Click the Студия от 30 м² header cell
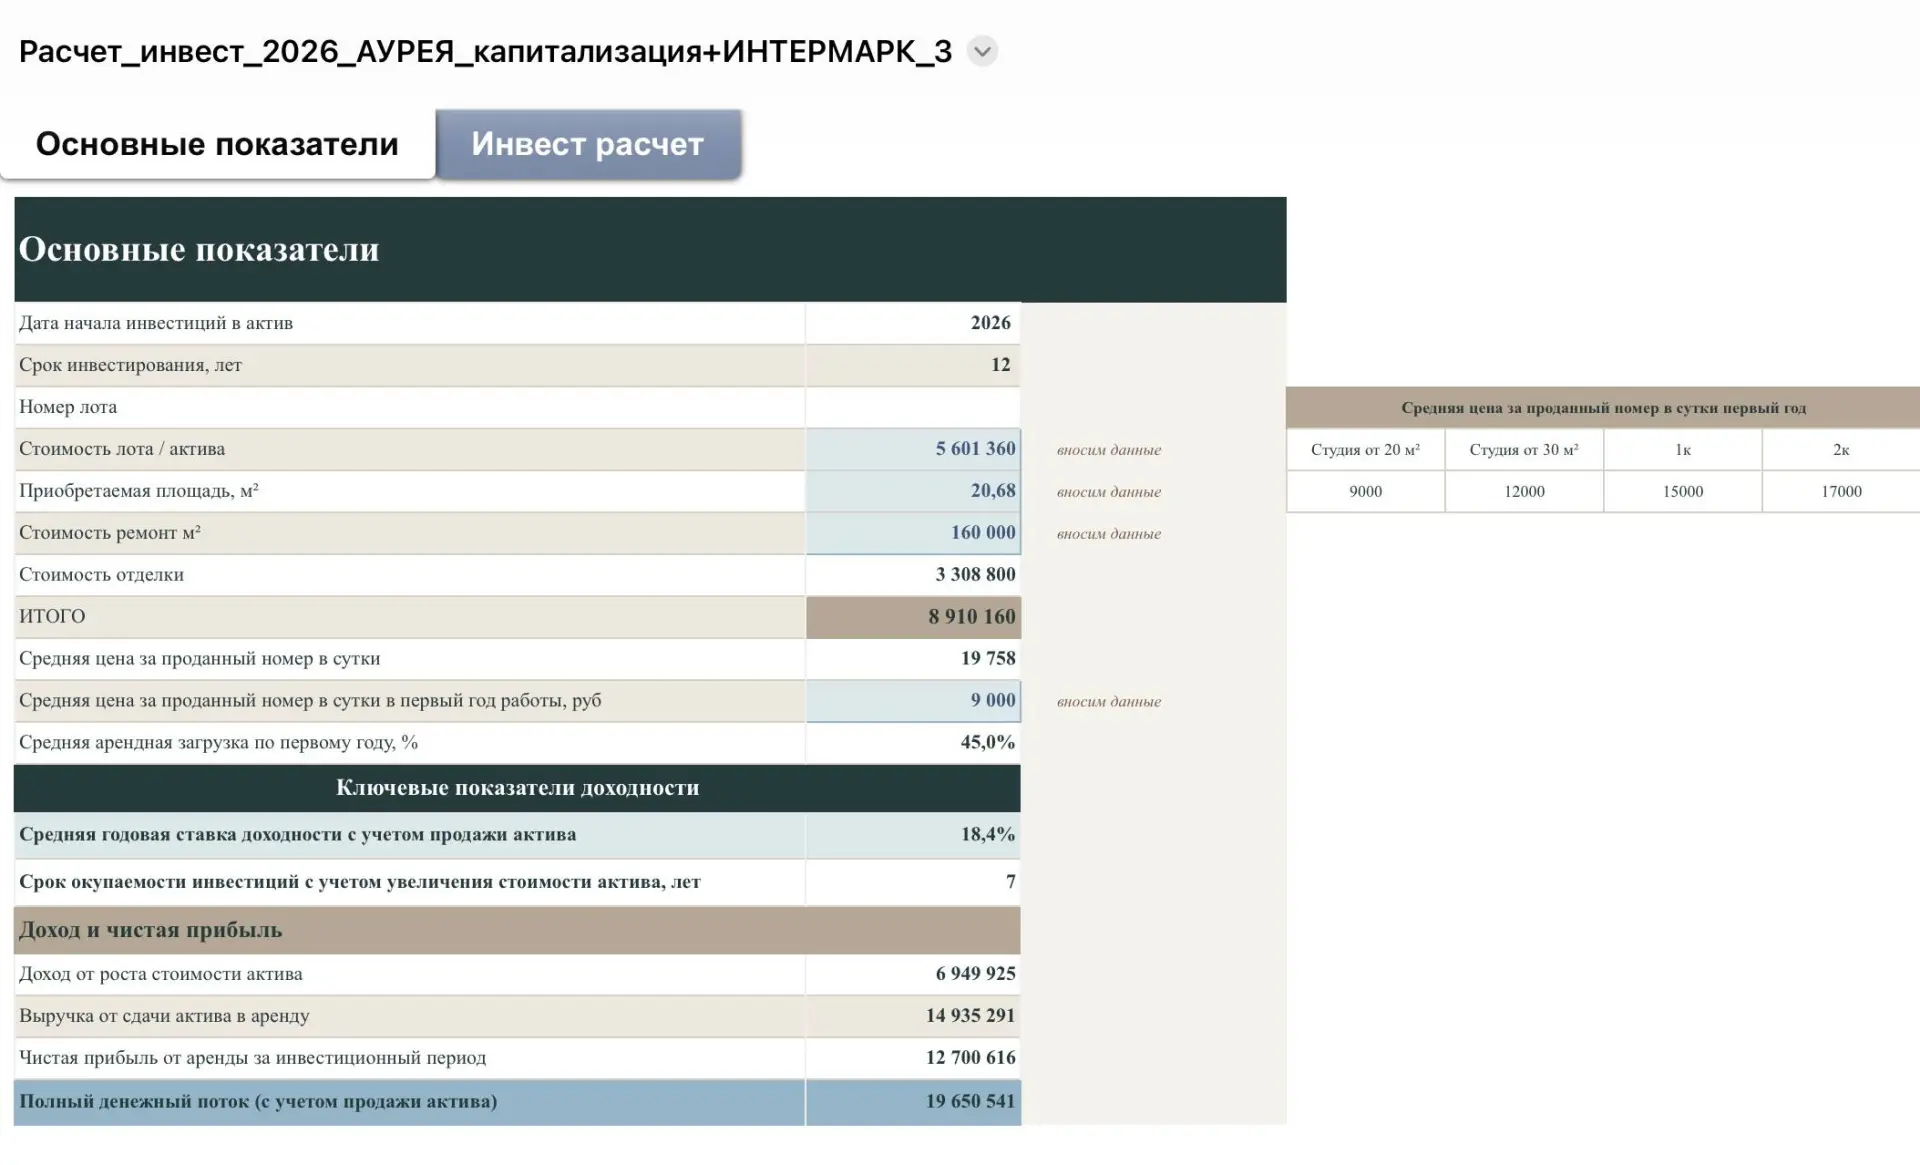This screenshot has width=1920, height=1165. tap(1524, 450)
